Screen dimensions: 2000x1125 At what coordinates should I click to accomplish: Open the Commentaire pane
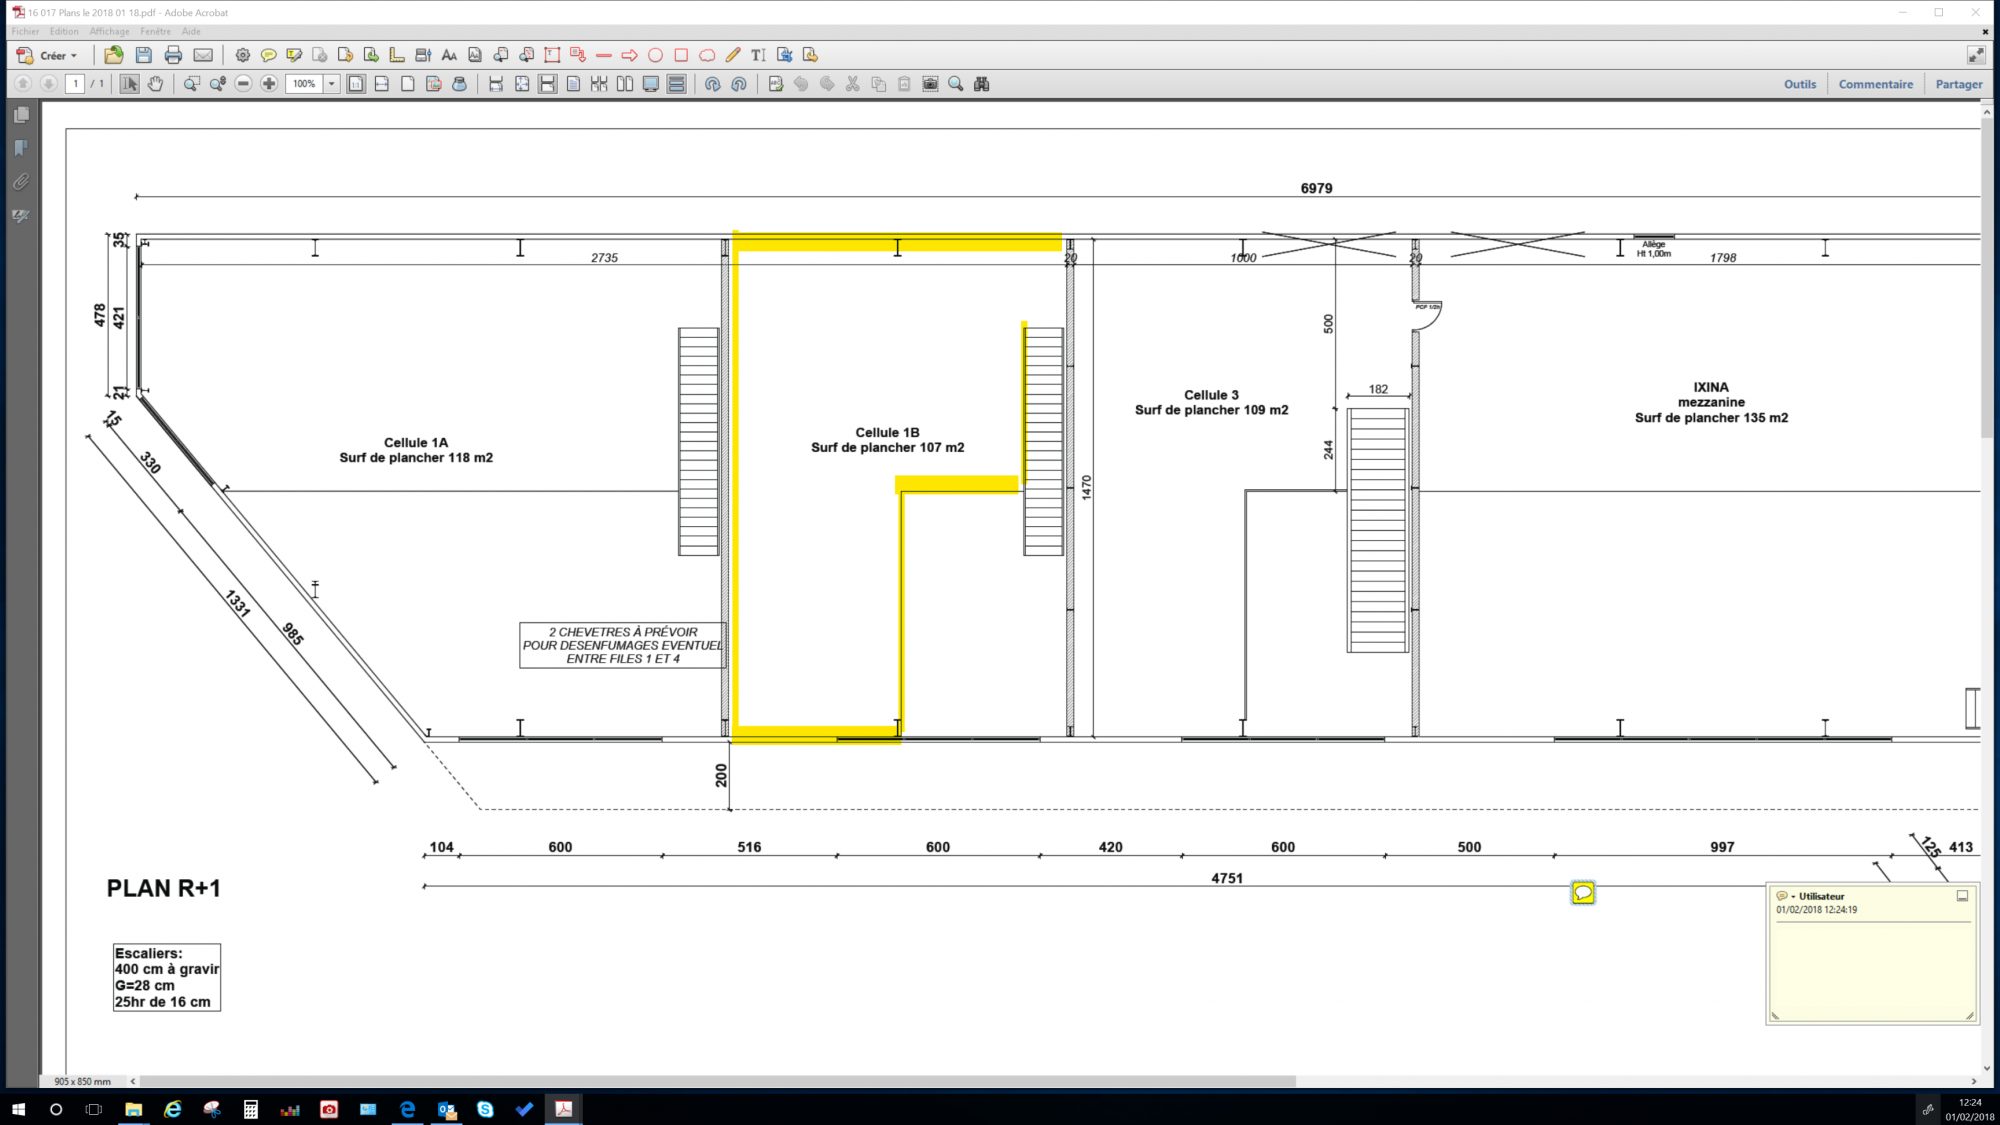1875,84
